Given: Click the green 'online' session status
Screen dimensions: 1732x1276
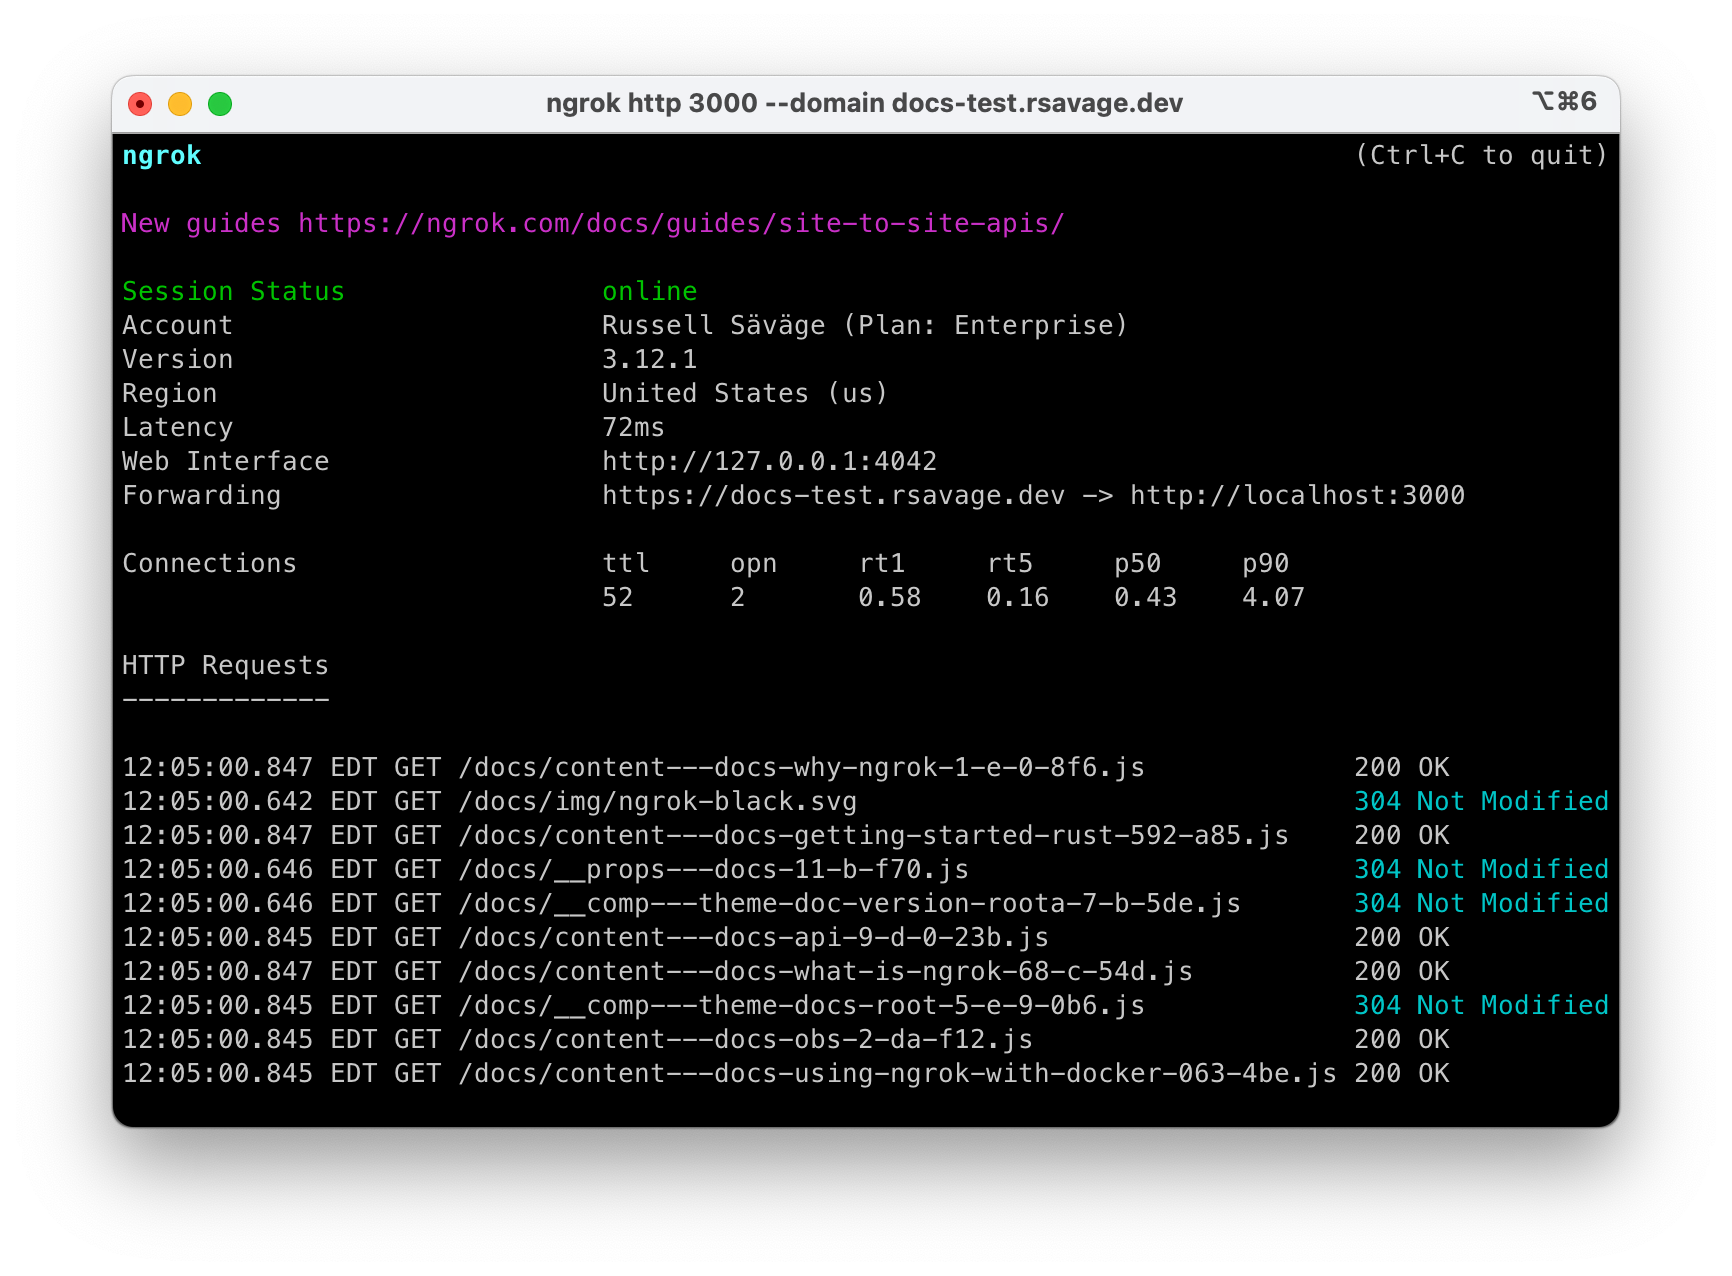Looking at the screenshot, I should [x=649, y=291].
